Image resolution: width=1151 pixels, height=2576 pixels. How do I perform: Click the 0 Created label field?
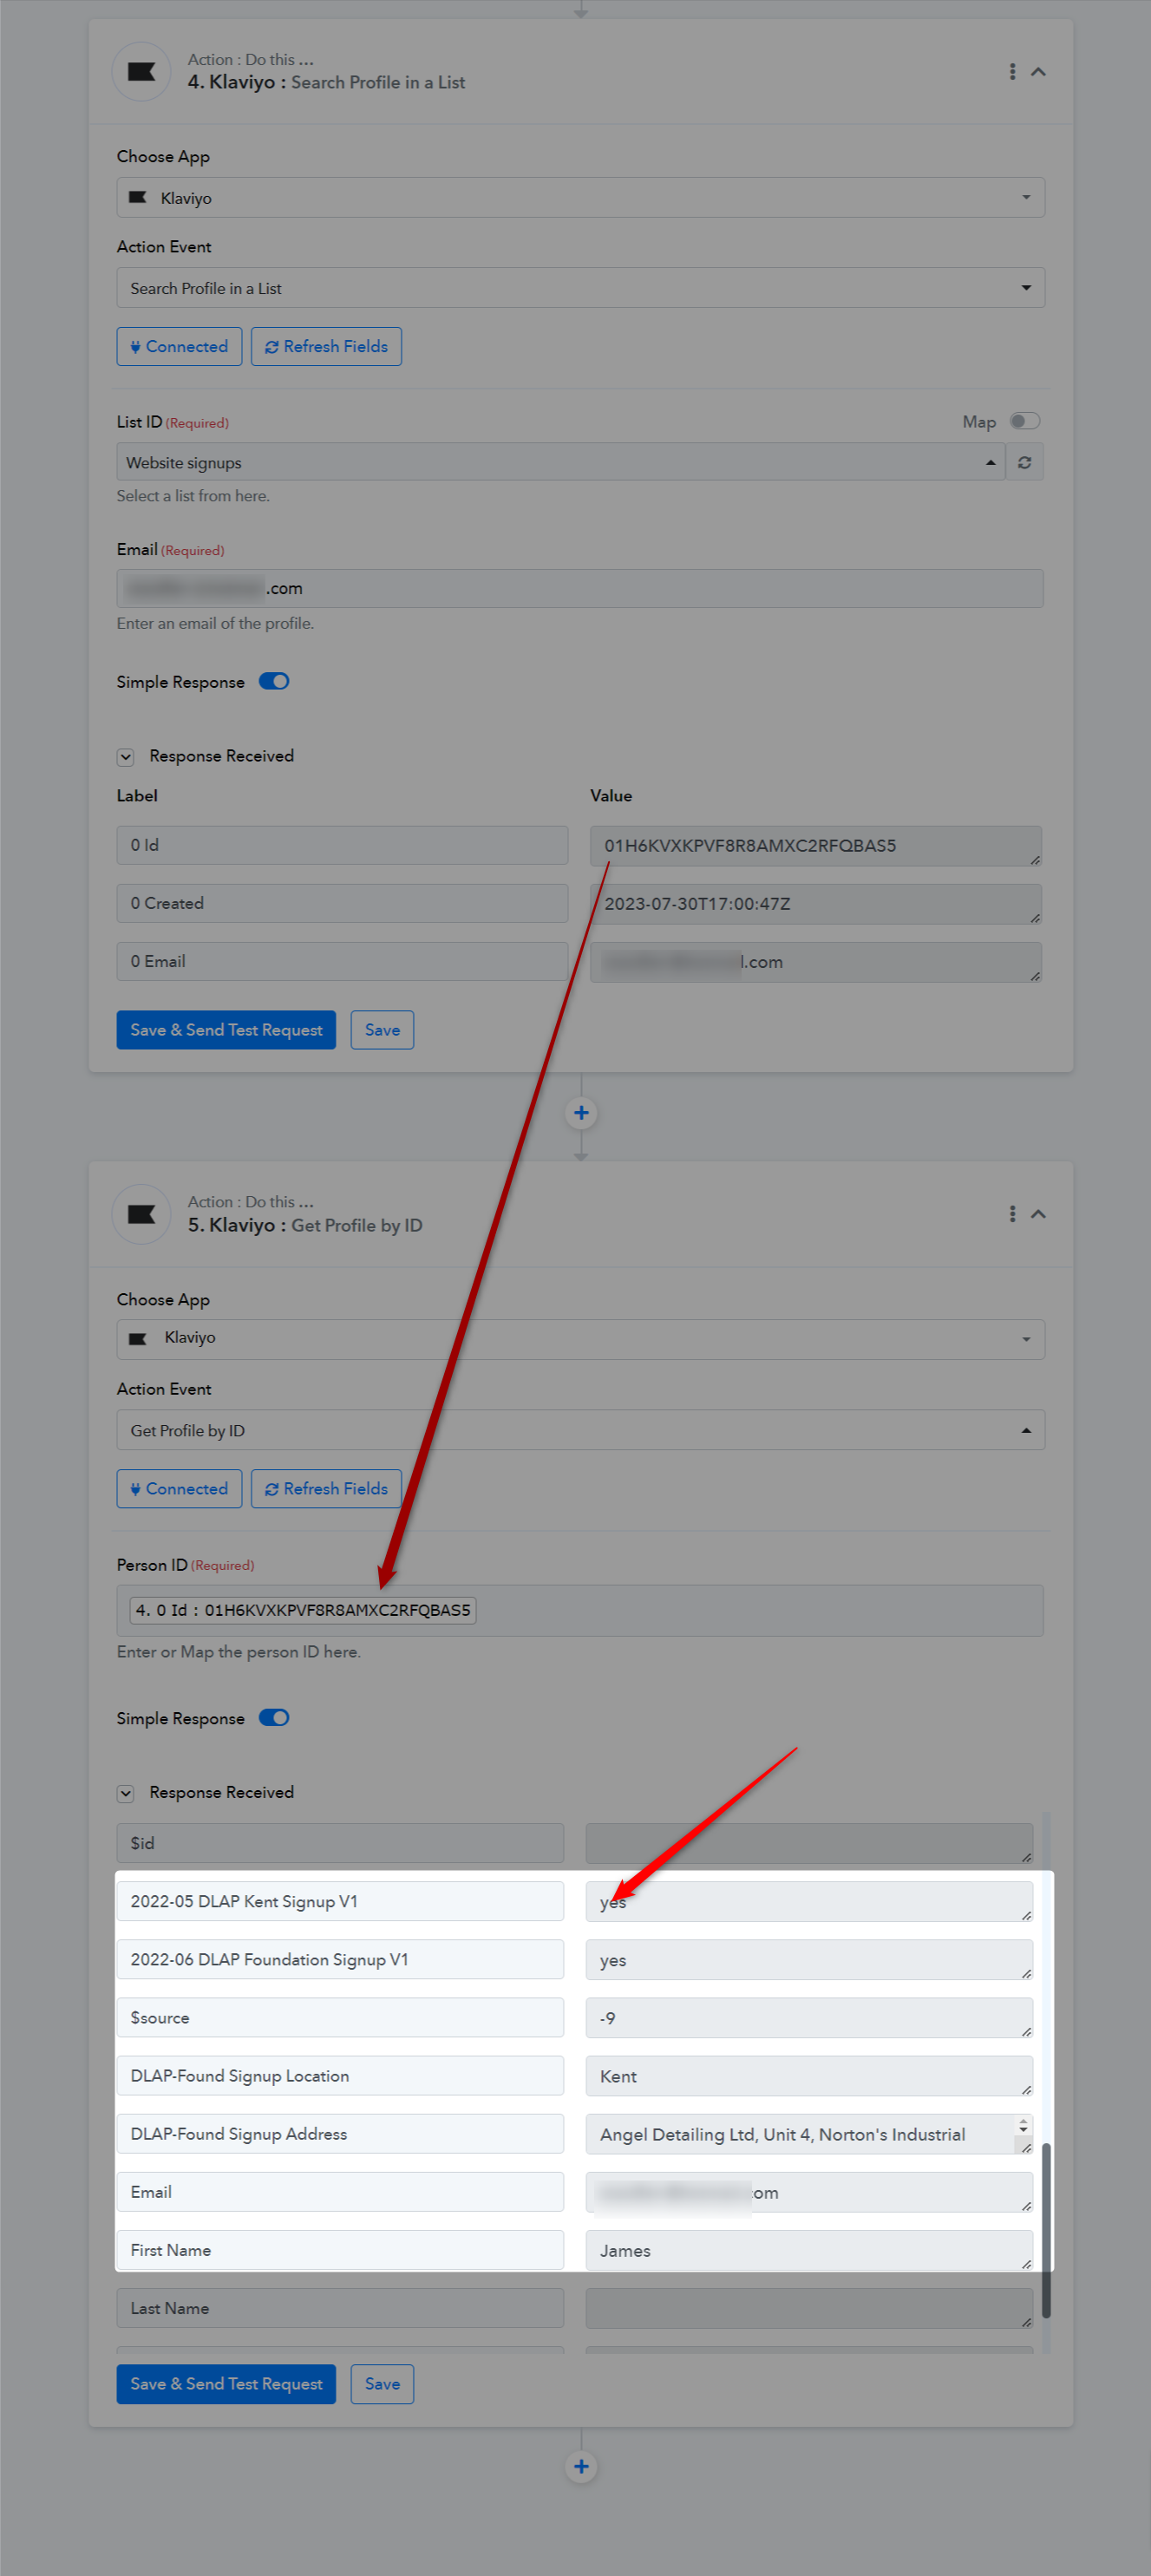coord(342,903)
